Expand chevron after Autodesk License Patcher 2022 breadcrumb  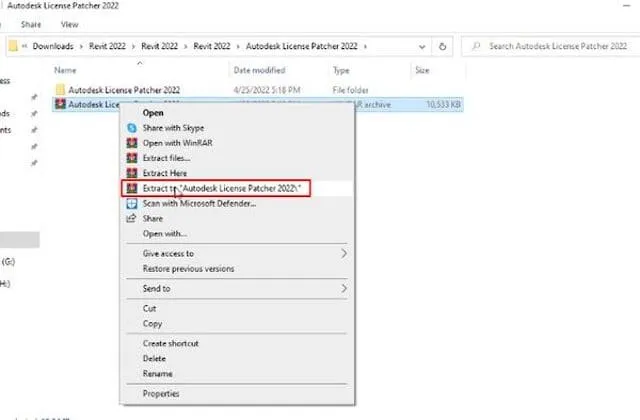click(x=365, y=46)
